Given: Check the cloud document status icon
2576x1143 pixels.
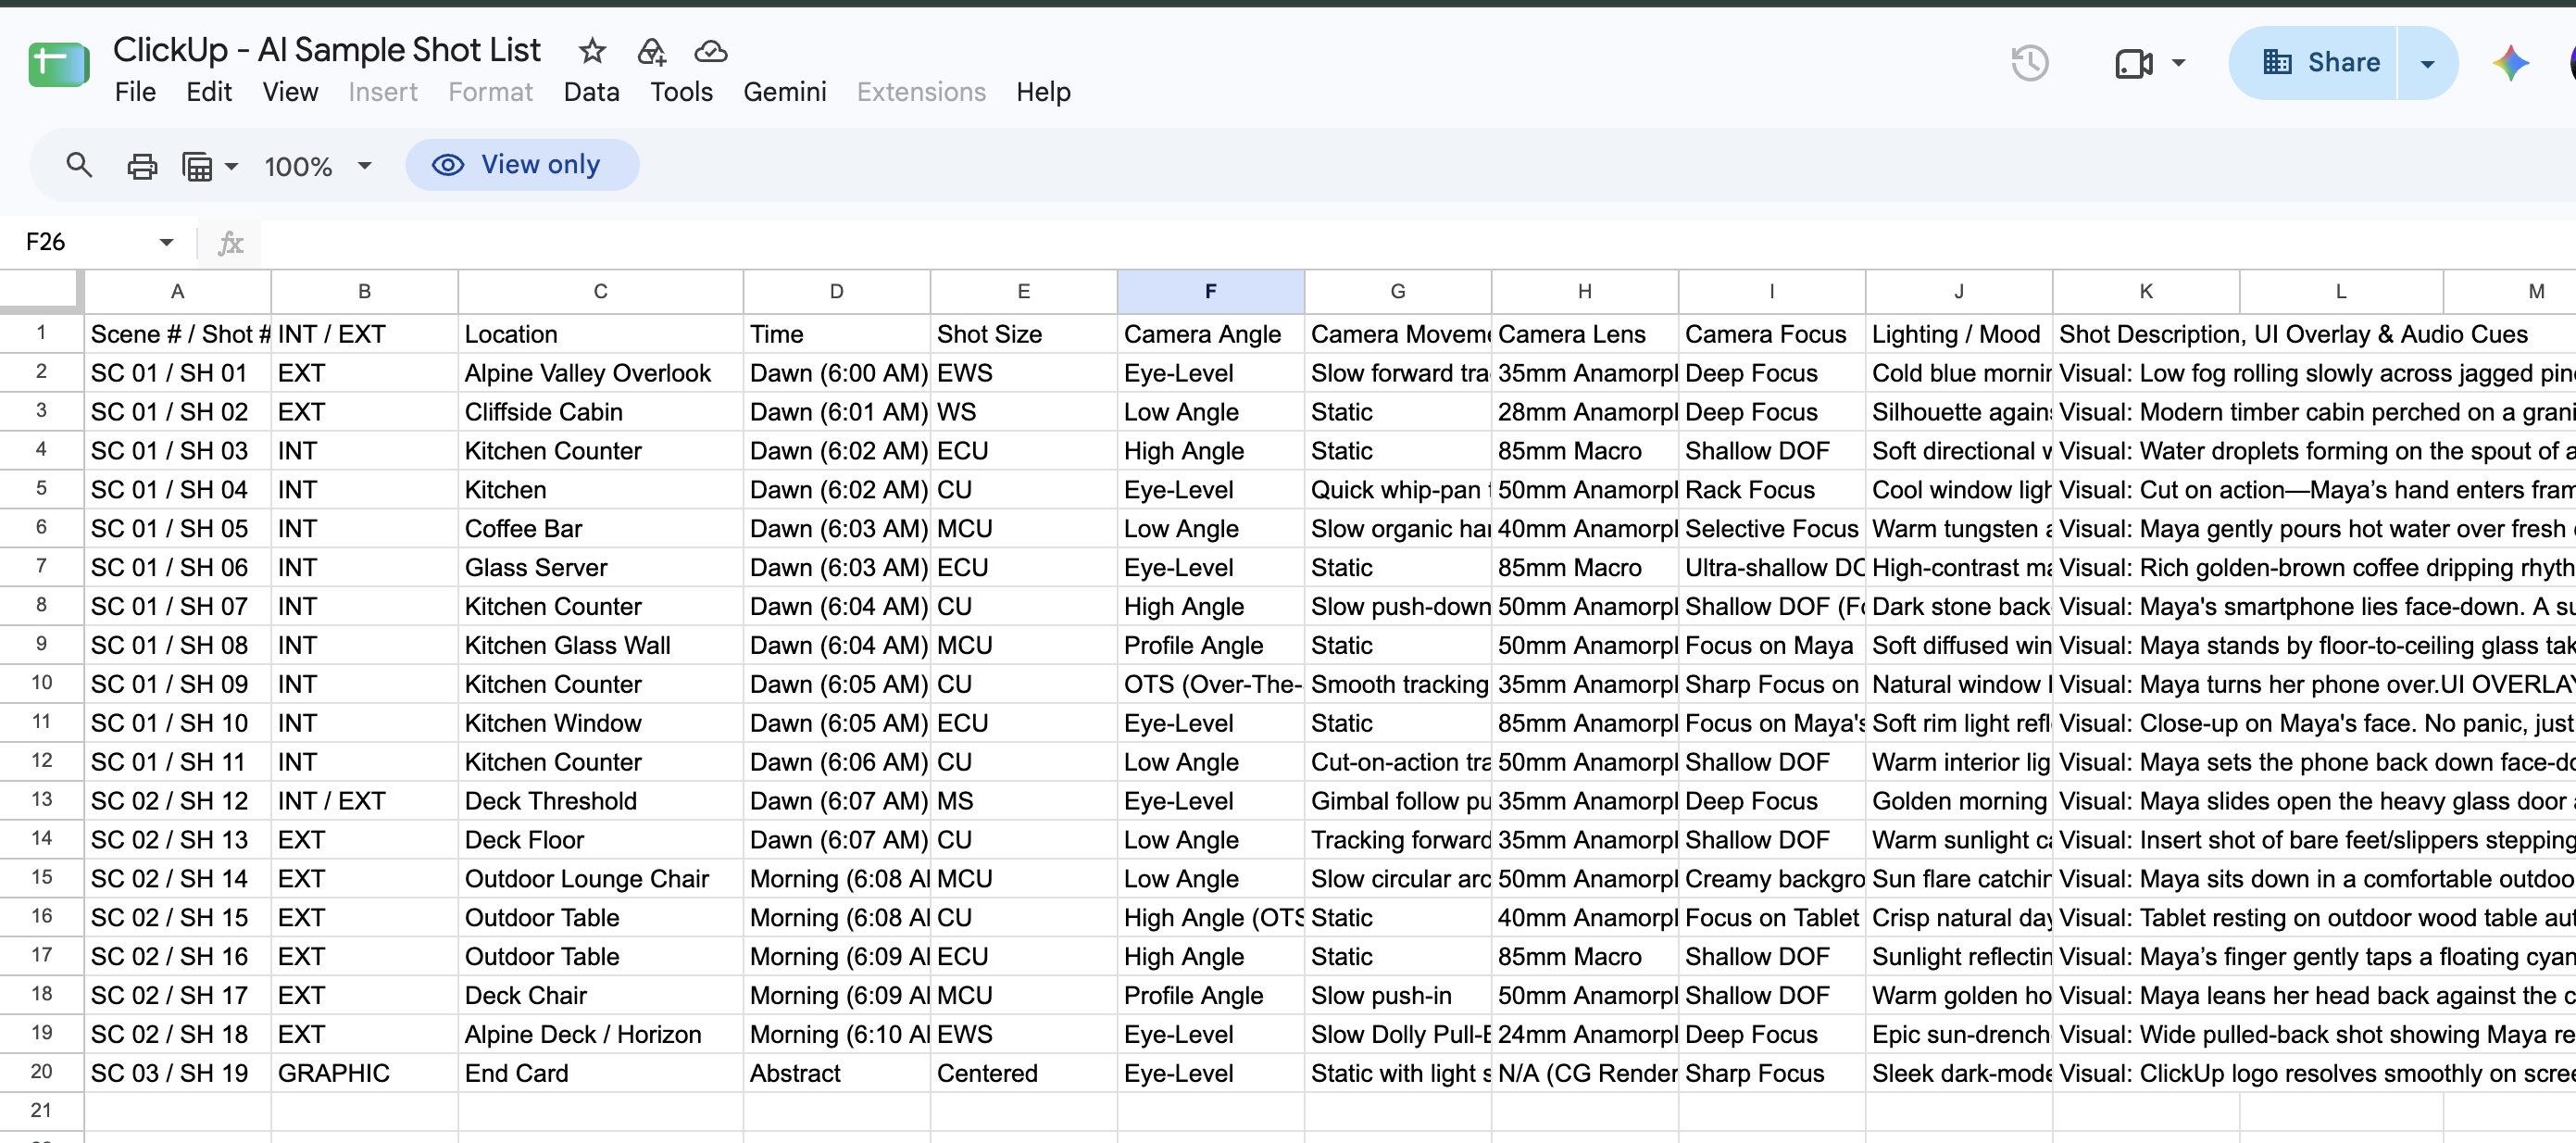Looking at the screenshot, I should (x=711, y=50).
